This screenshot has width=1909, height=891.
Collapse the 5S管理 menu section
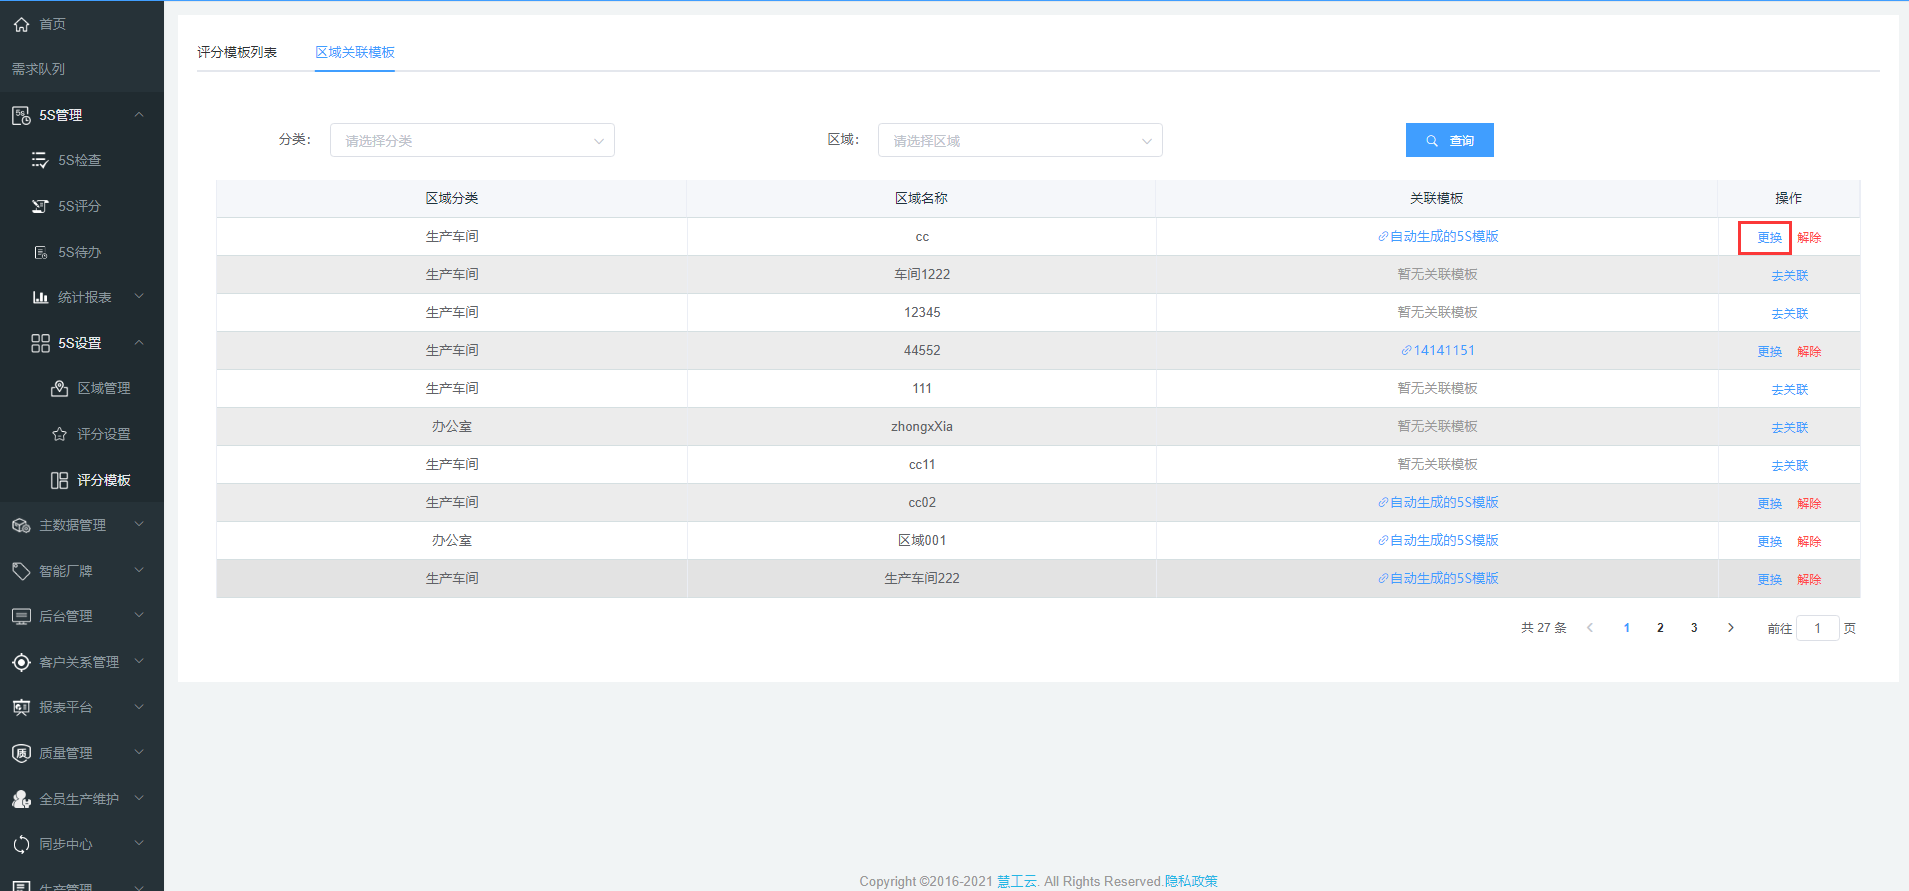tap(139, 115)
